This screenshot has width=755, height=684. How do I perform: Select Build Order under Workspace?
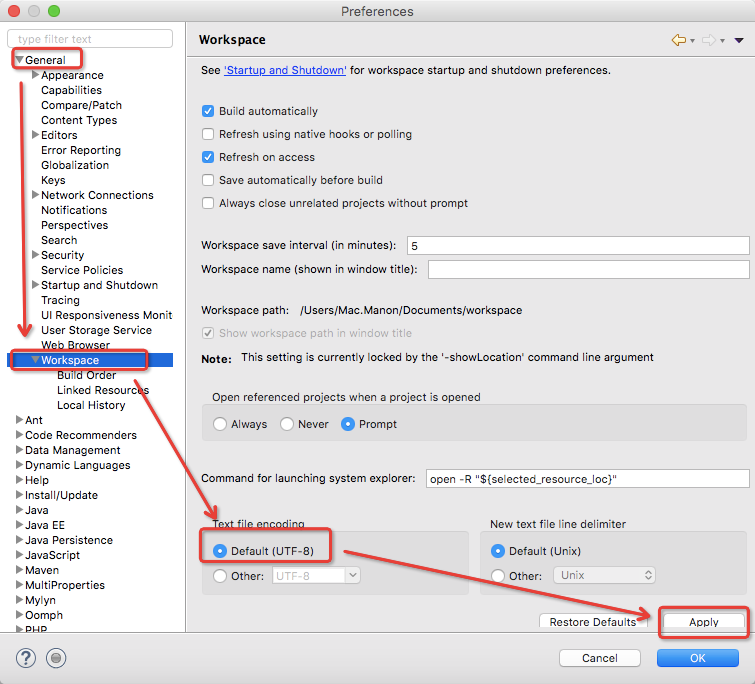tap(87, 375)
